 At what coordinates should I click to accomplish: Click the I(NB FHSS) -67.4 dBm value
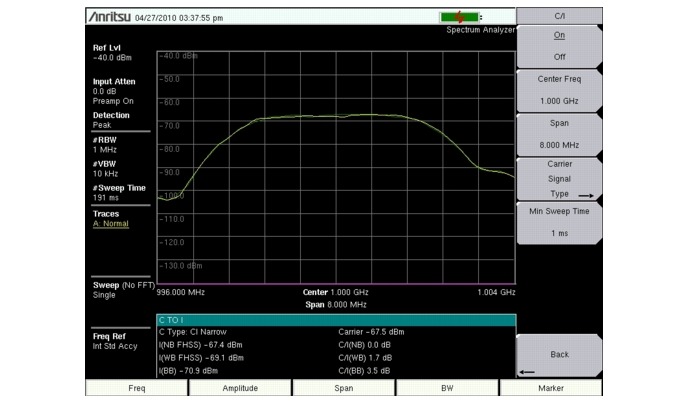point(200,345)
